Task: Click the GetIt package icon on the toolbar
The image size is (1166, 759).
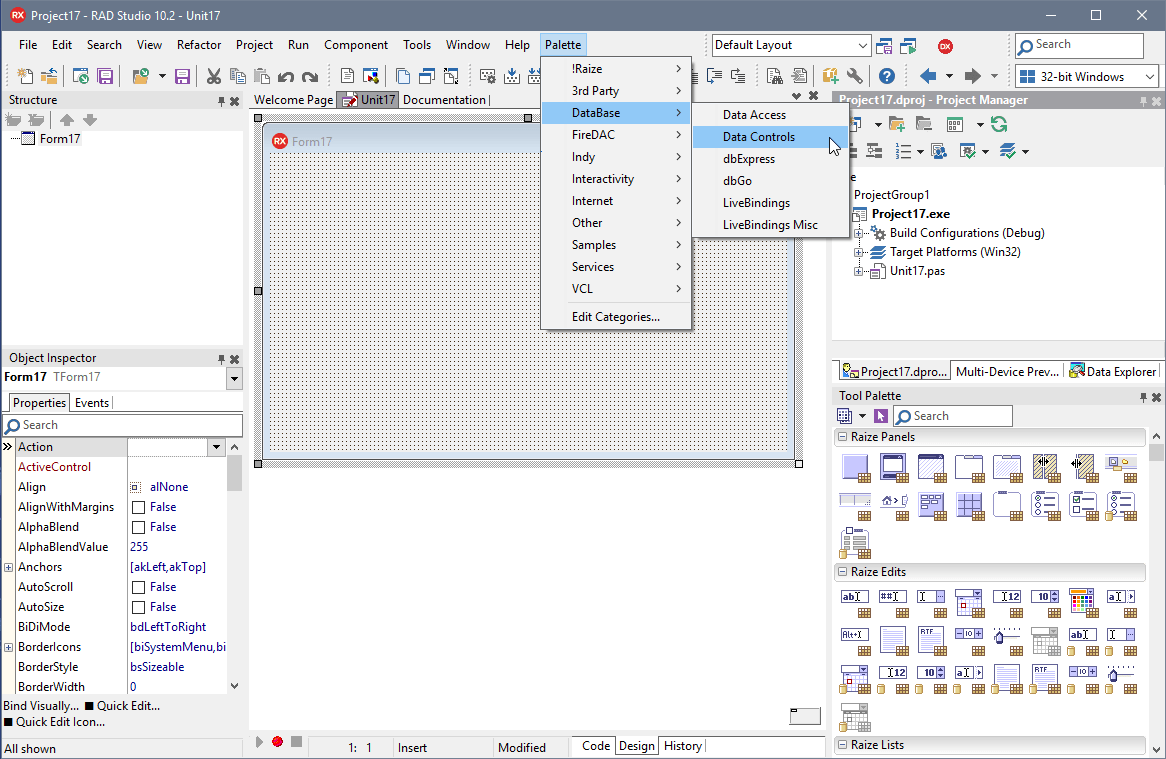Action: coord(830,75)
